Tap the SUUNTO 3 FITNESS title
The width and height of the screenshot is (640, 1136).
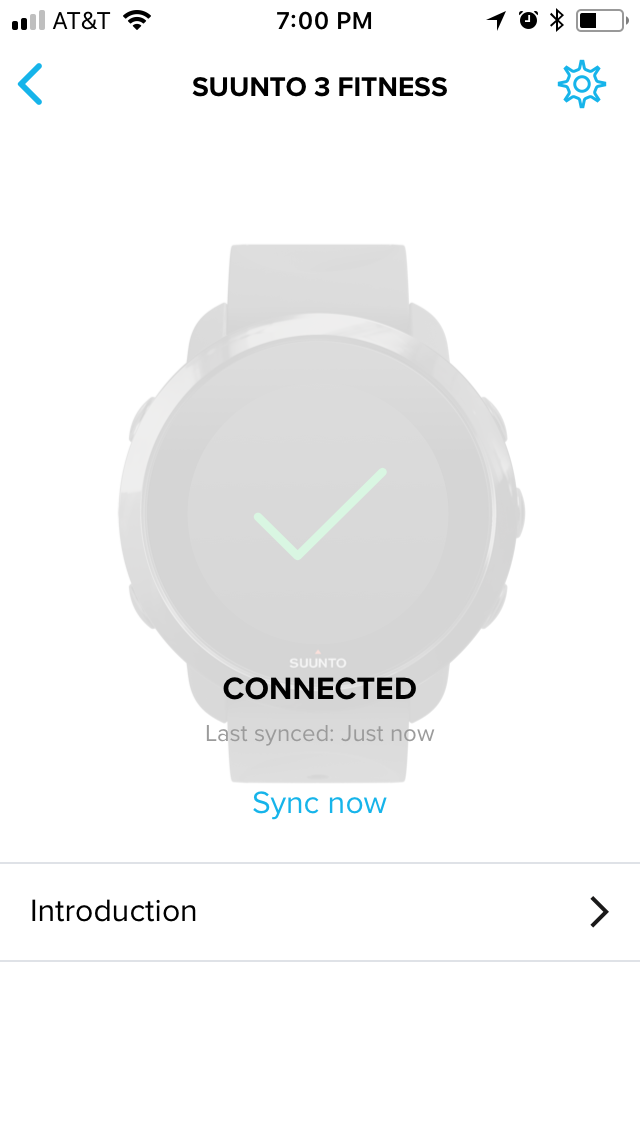(x=320, y=87)
